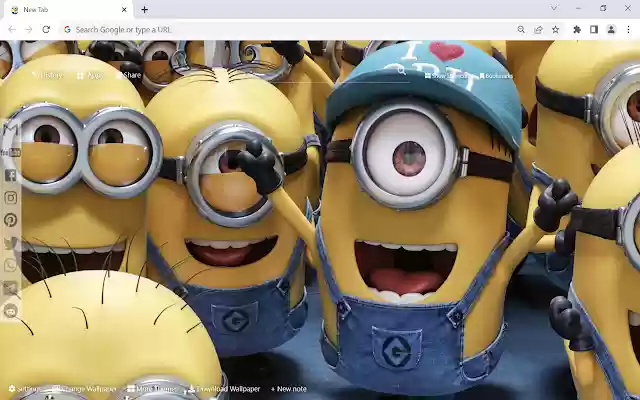
Task: Open More Themes
Action: pos(152,389)
